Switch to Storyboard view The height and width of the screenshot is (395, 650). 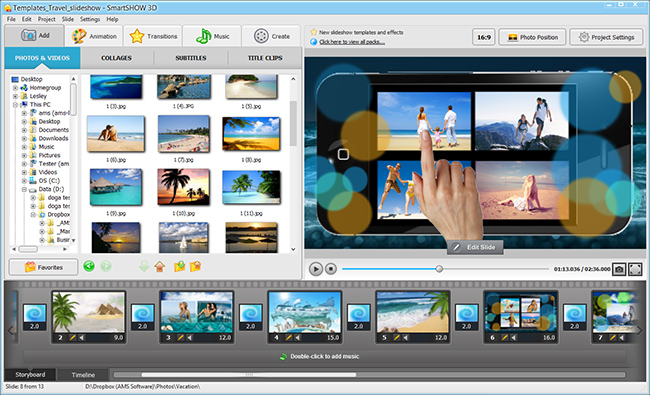pos(30,375)
